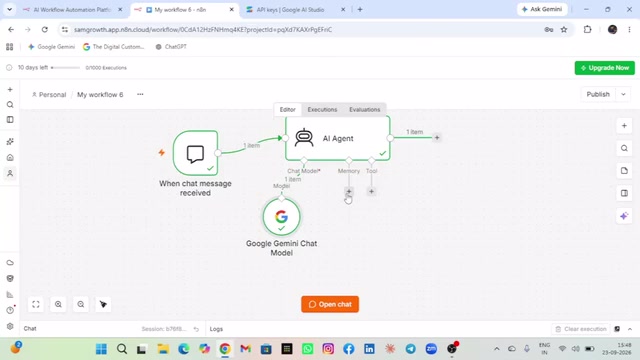This screenshot has width=640, height=360.
Task: Add node with right panel plus button
Action: (624, 126)
